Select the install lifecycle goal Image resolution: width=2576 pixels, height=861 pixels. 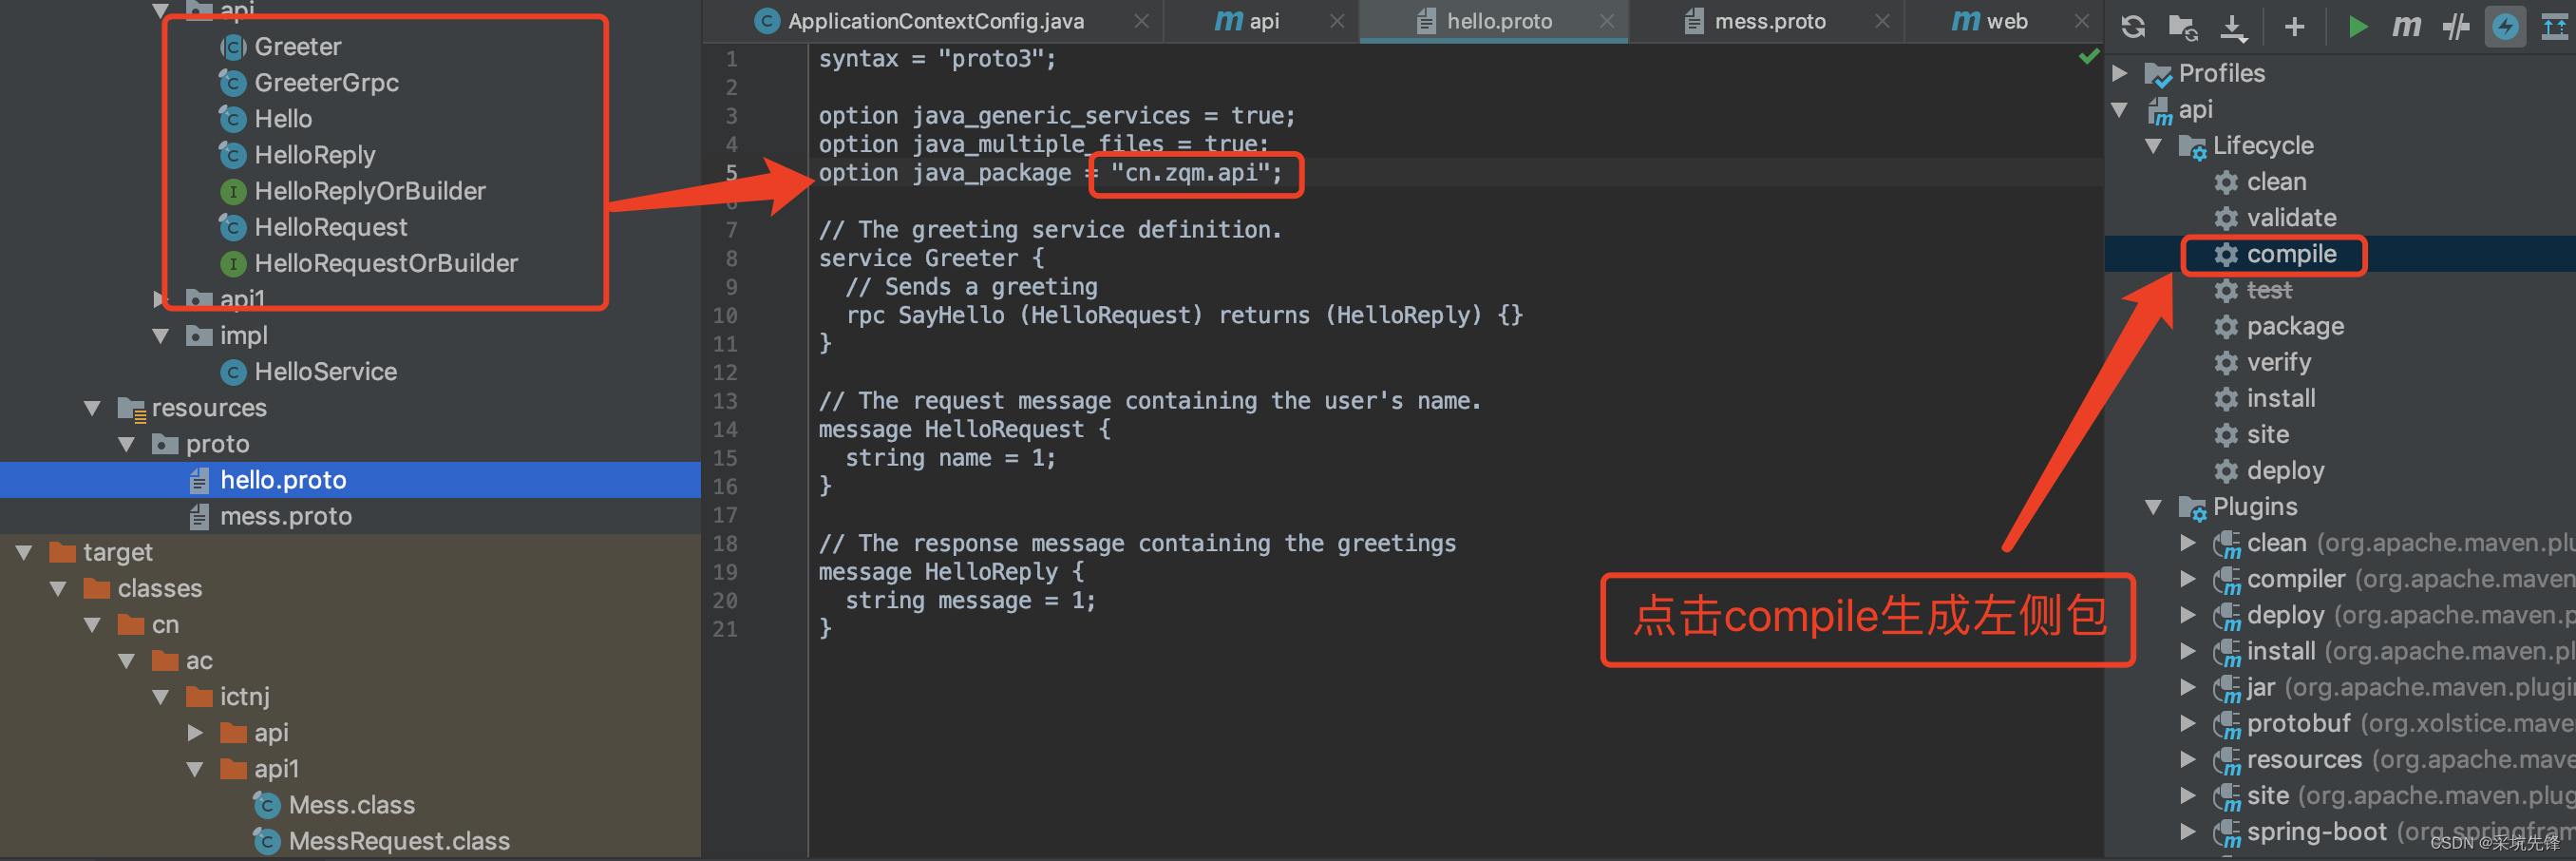tap(2281, 398)
